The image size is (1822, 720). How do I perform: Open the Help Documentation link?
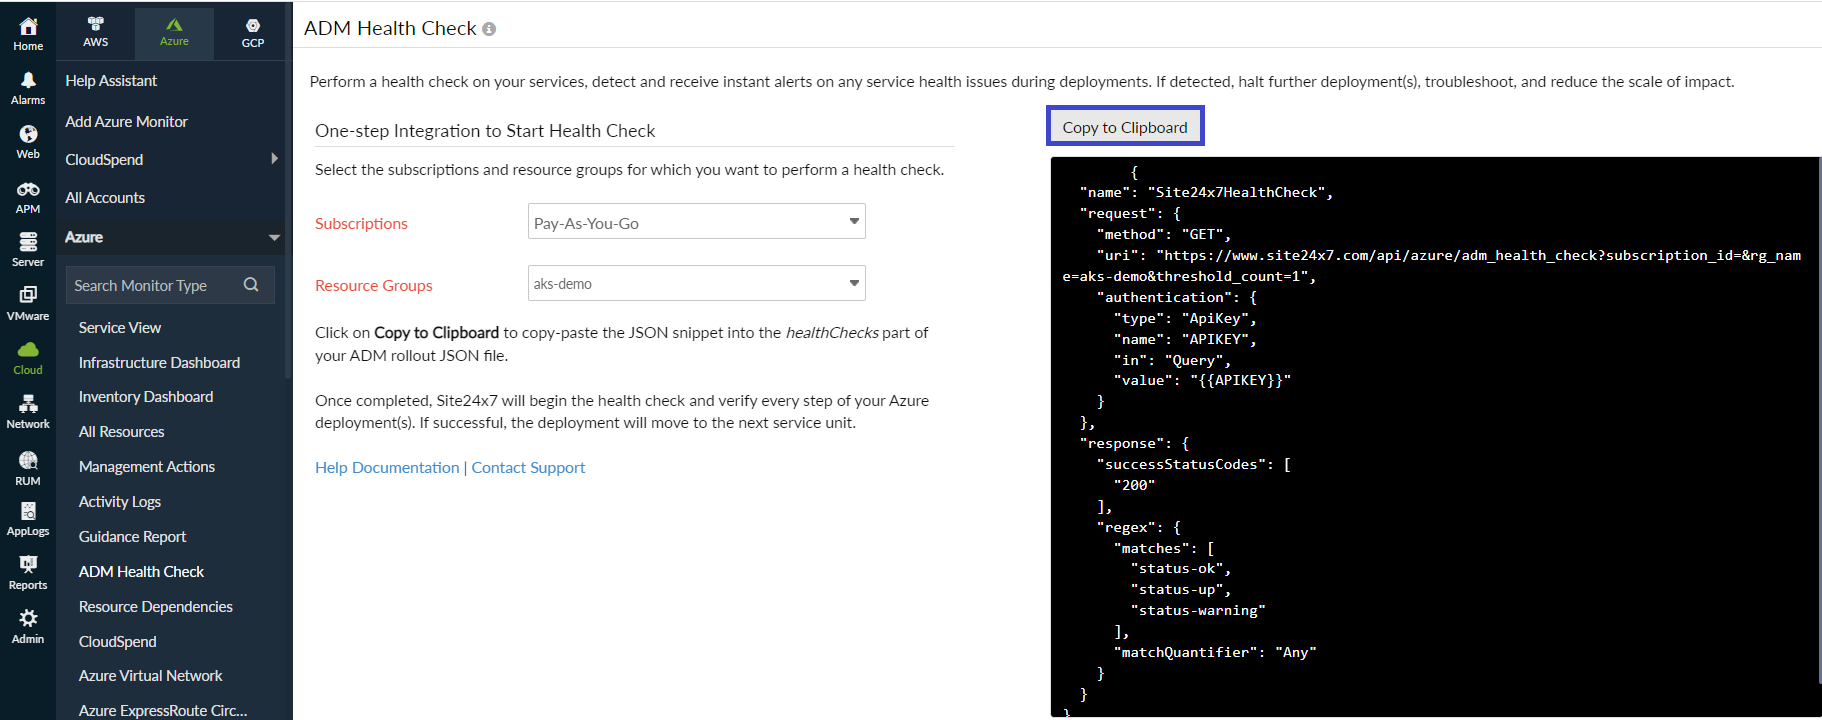point(387,468)
